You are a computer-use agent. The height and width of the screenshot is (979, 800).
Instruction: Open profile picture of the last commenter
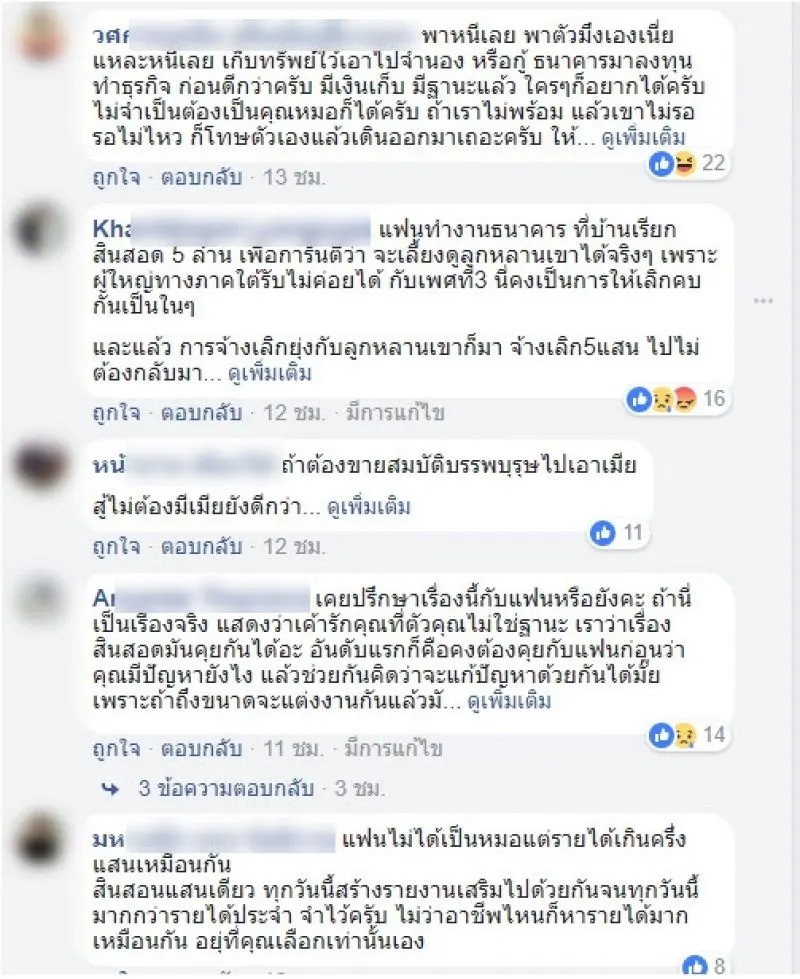tap(42, 841)
